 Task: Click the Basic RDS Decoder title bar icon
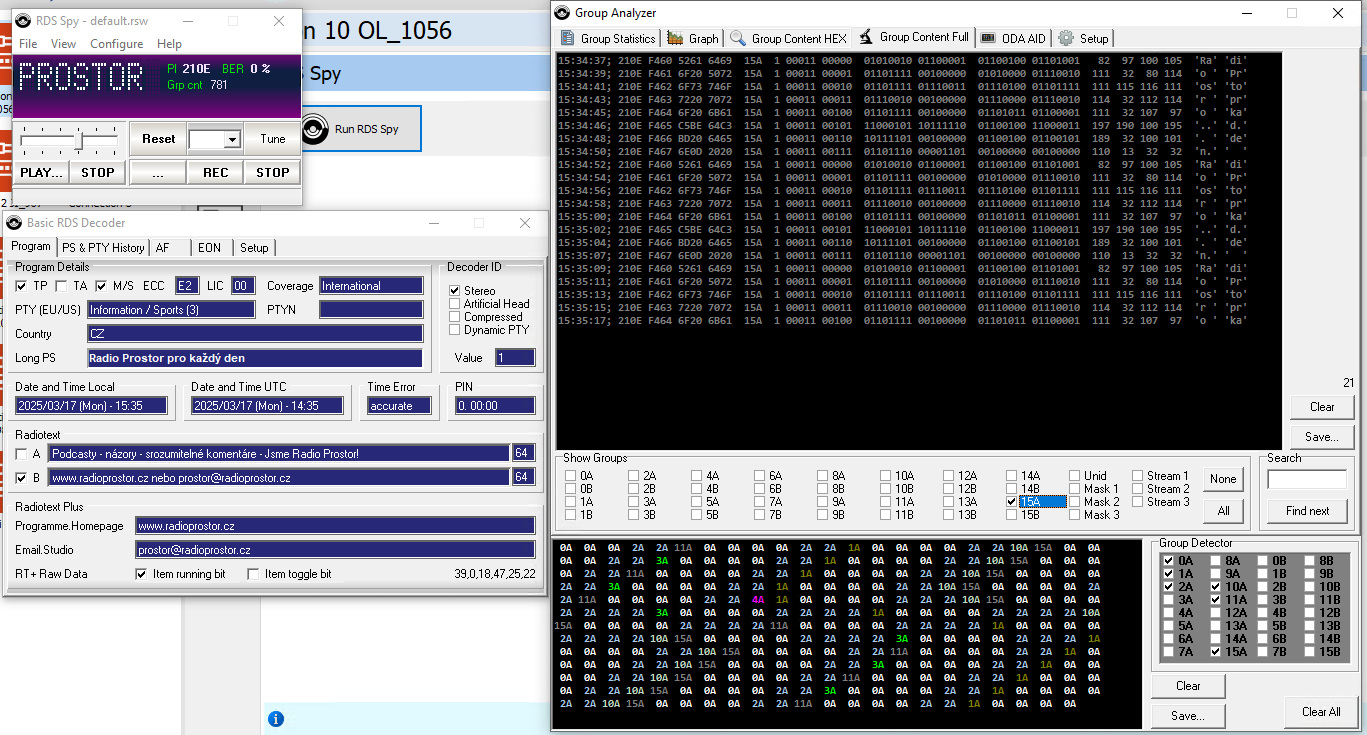15,223
